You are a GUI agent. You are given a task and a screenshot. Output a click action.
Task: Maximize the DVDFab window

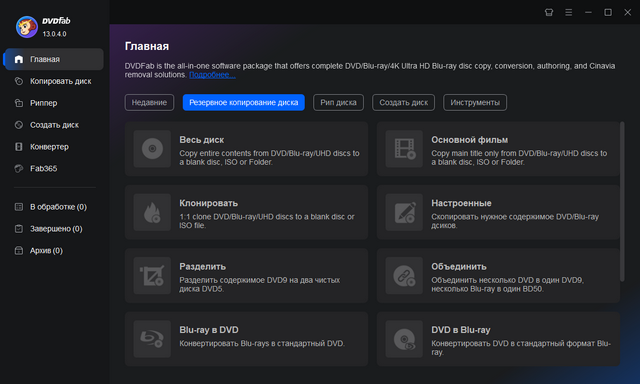(x=608, y=13)
